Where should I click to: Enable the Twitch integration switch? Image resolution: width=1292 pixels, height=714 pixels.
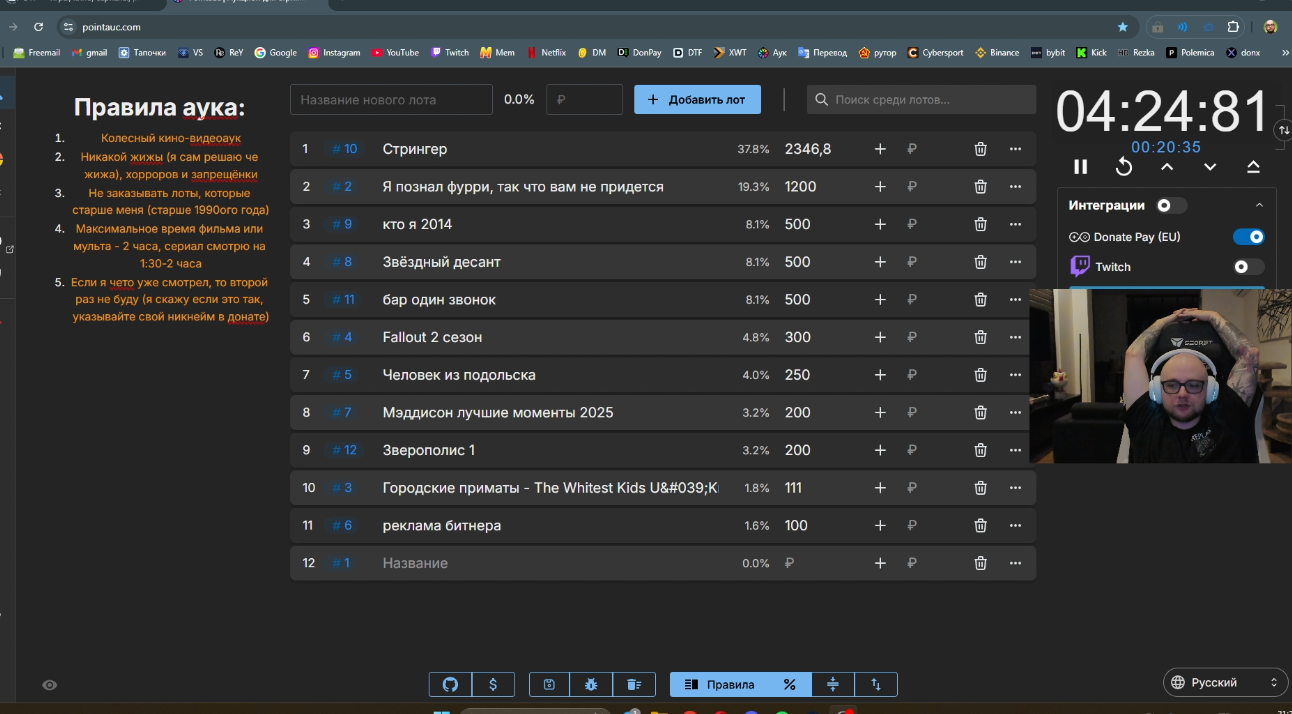tap(1249, 267)
